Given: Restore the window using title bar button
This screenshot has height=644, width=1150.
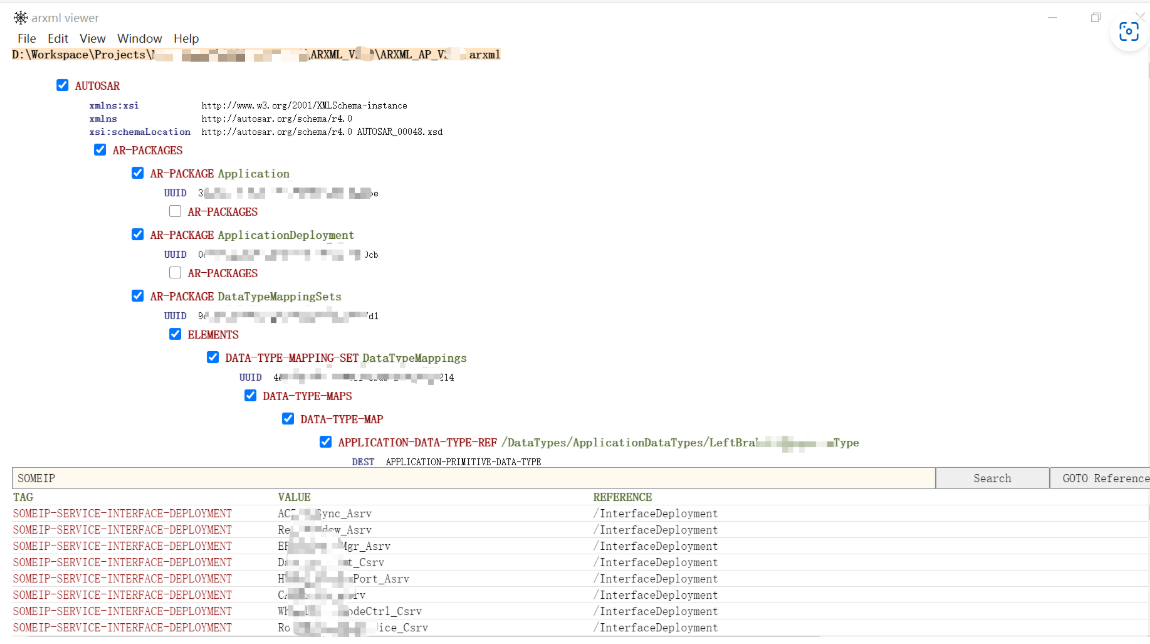Looking at the screenshot, I should coord(1096,18).
